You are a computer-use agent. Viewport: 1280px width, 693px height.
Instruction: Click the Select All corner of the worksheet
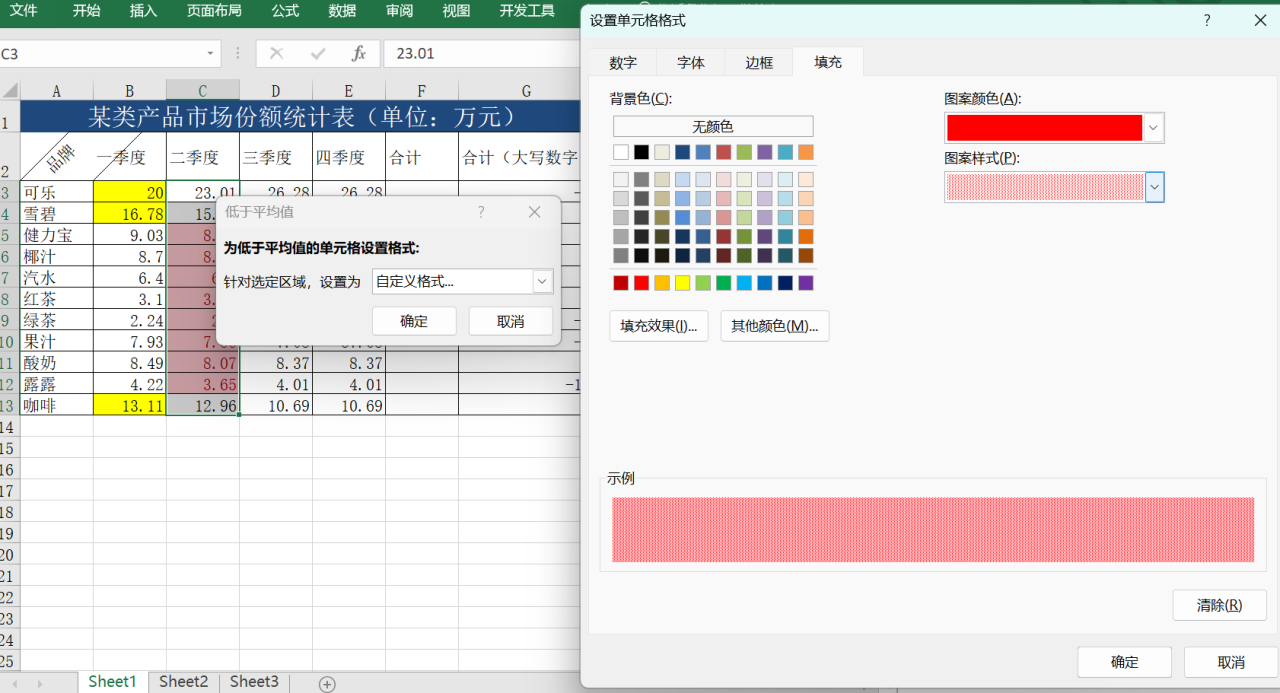click(x=10, y=90)
